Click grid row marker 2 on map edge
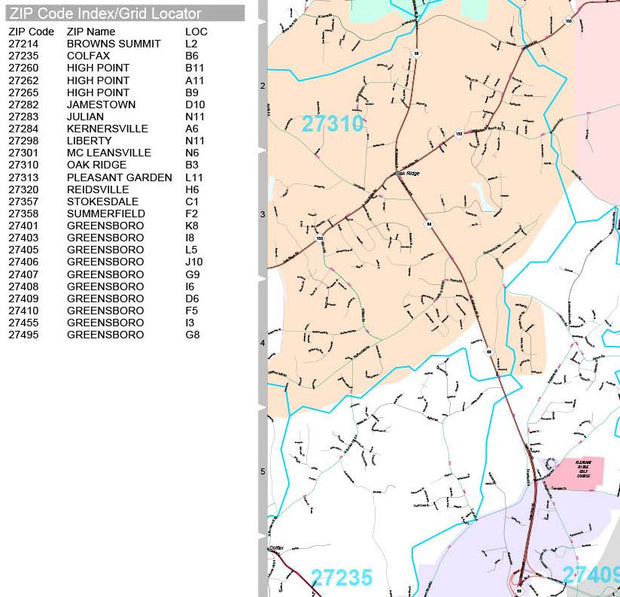Viewport: 620px width, 597px height. coord(263,86)
